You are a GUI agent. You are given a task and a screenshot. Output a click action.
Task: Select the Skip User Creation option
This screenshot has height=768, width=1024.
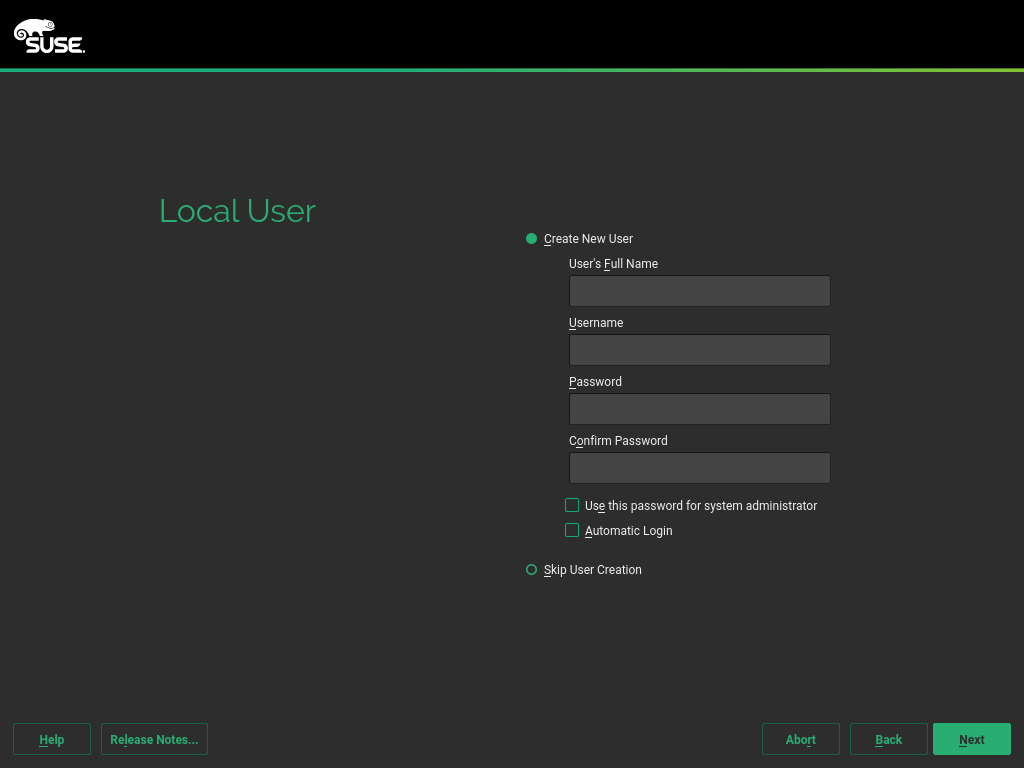click(x=532, y=570)
